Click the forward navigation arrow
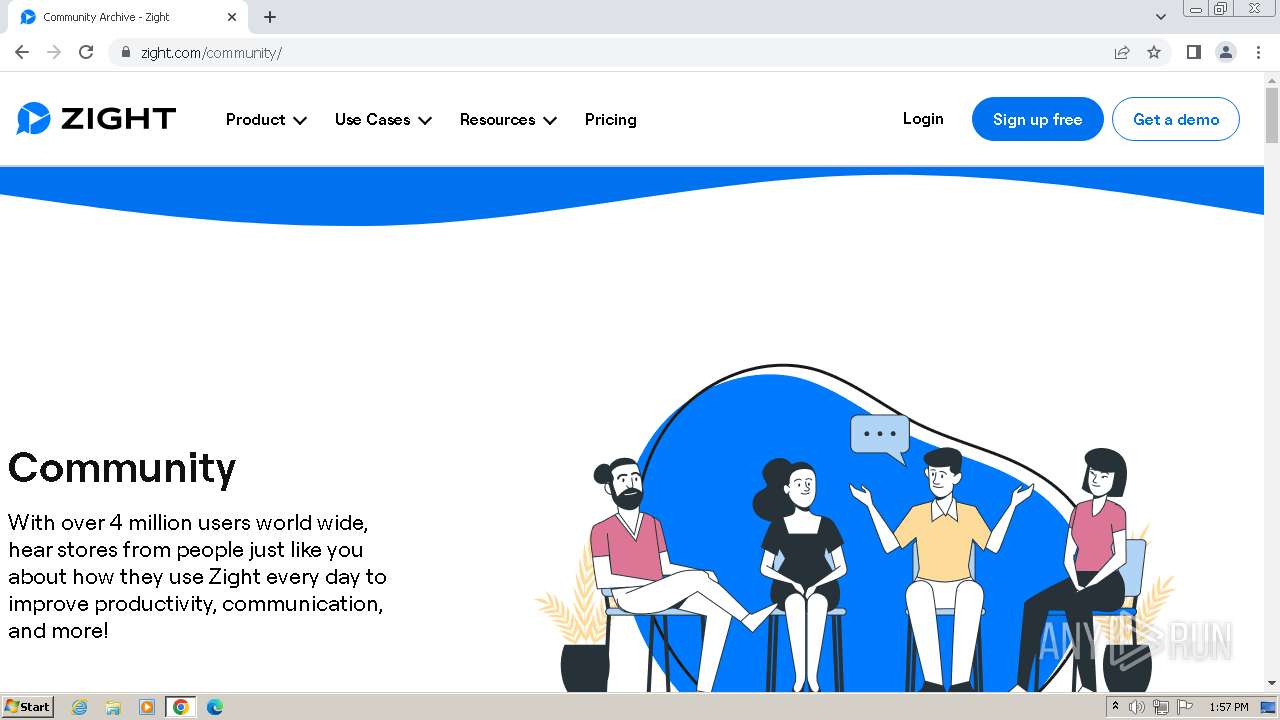The image size is (1280, 720). 54,52
